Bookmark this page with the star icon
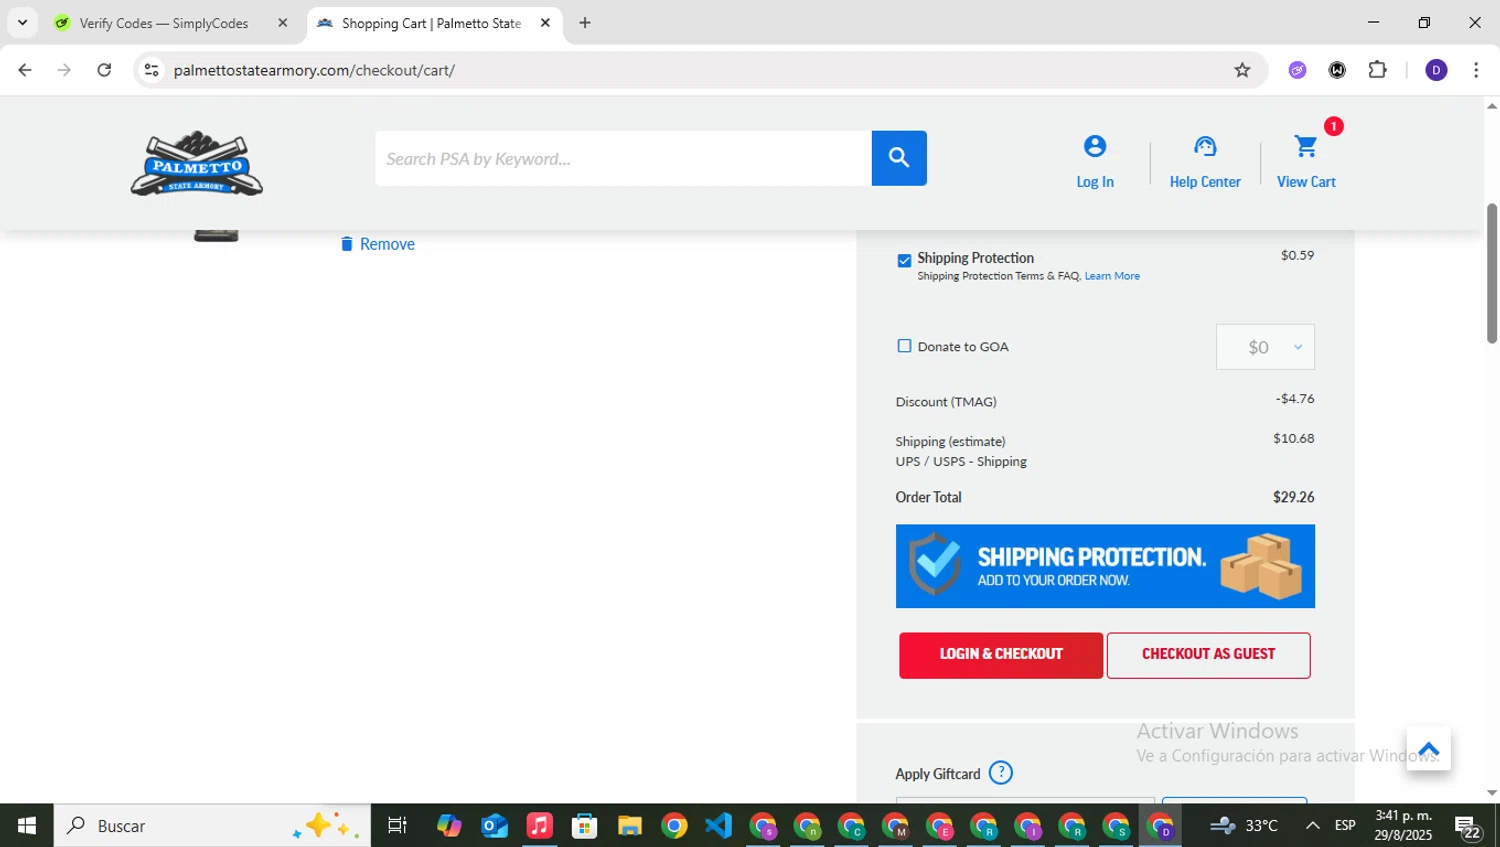This screenshot has width=1500, height=847. [x=1242, y=70]
